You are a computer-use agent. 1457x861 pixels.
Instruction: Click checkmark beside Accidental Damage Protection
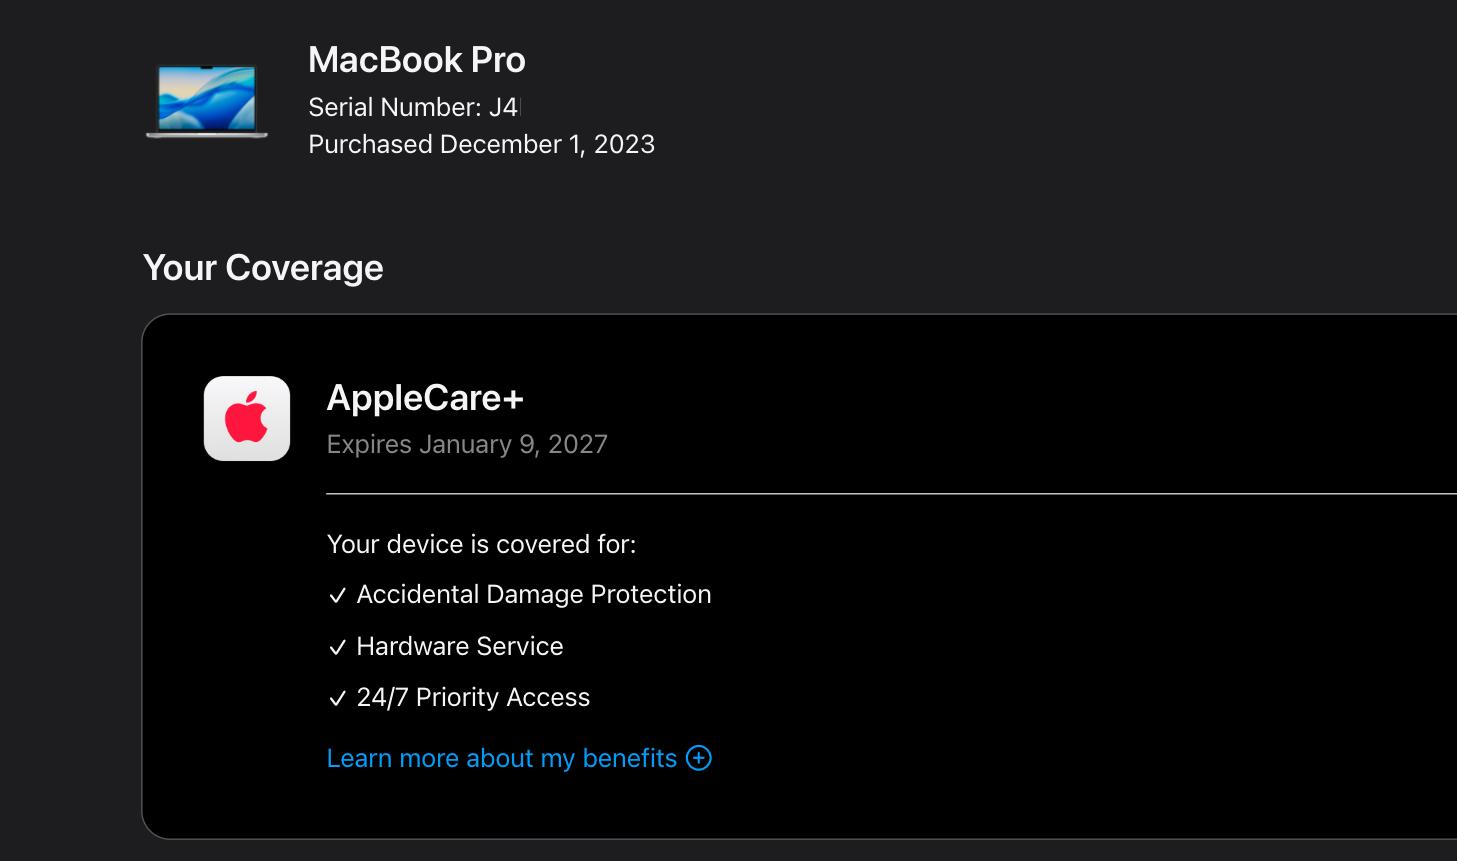(337, 596)
